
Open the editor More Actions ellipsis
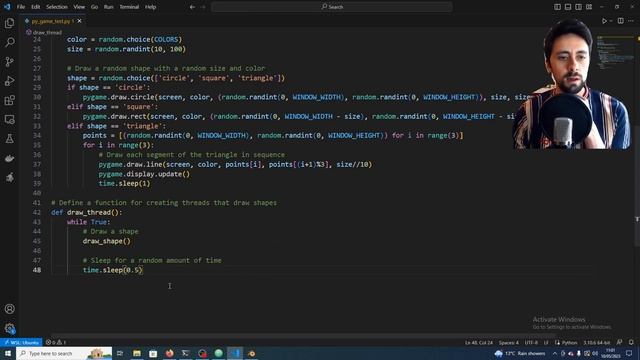[631, 21]
